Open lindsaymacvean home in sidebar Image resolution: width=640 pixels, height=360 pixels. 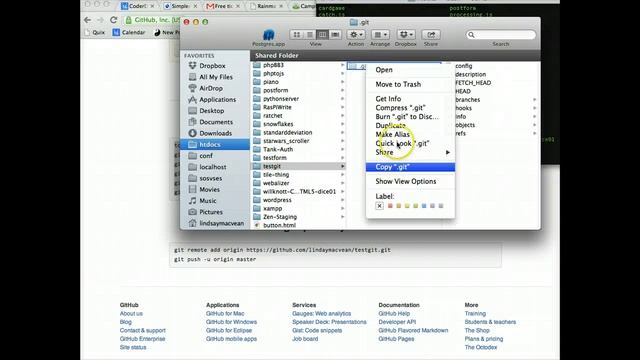click(221, 223)
